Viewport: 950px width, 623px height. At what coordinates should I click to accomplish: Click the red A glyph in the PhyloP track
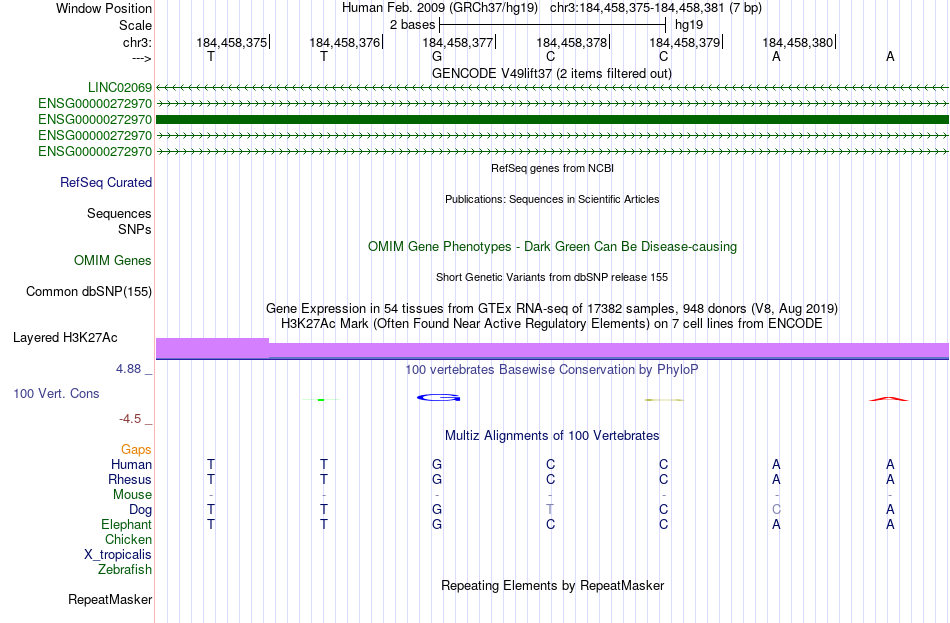[889, 399]
